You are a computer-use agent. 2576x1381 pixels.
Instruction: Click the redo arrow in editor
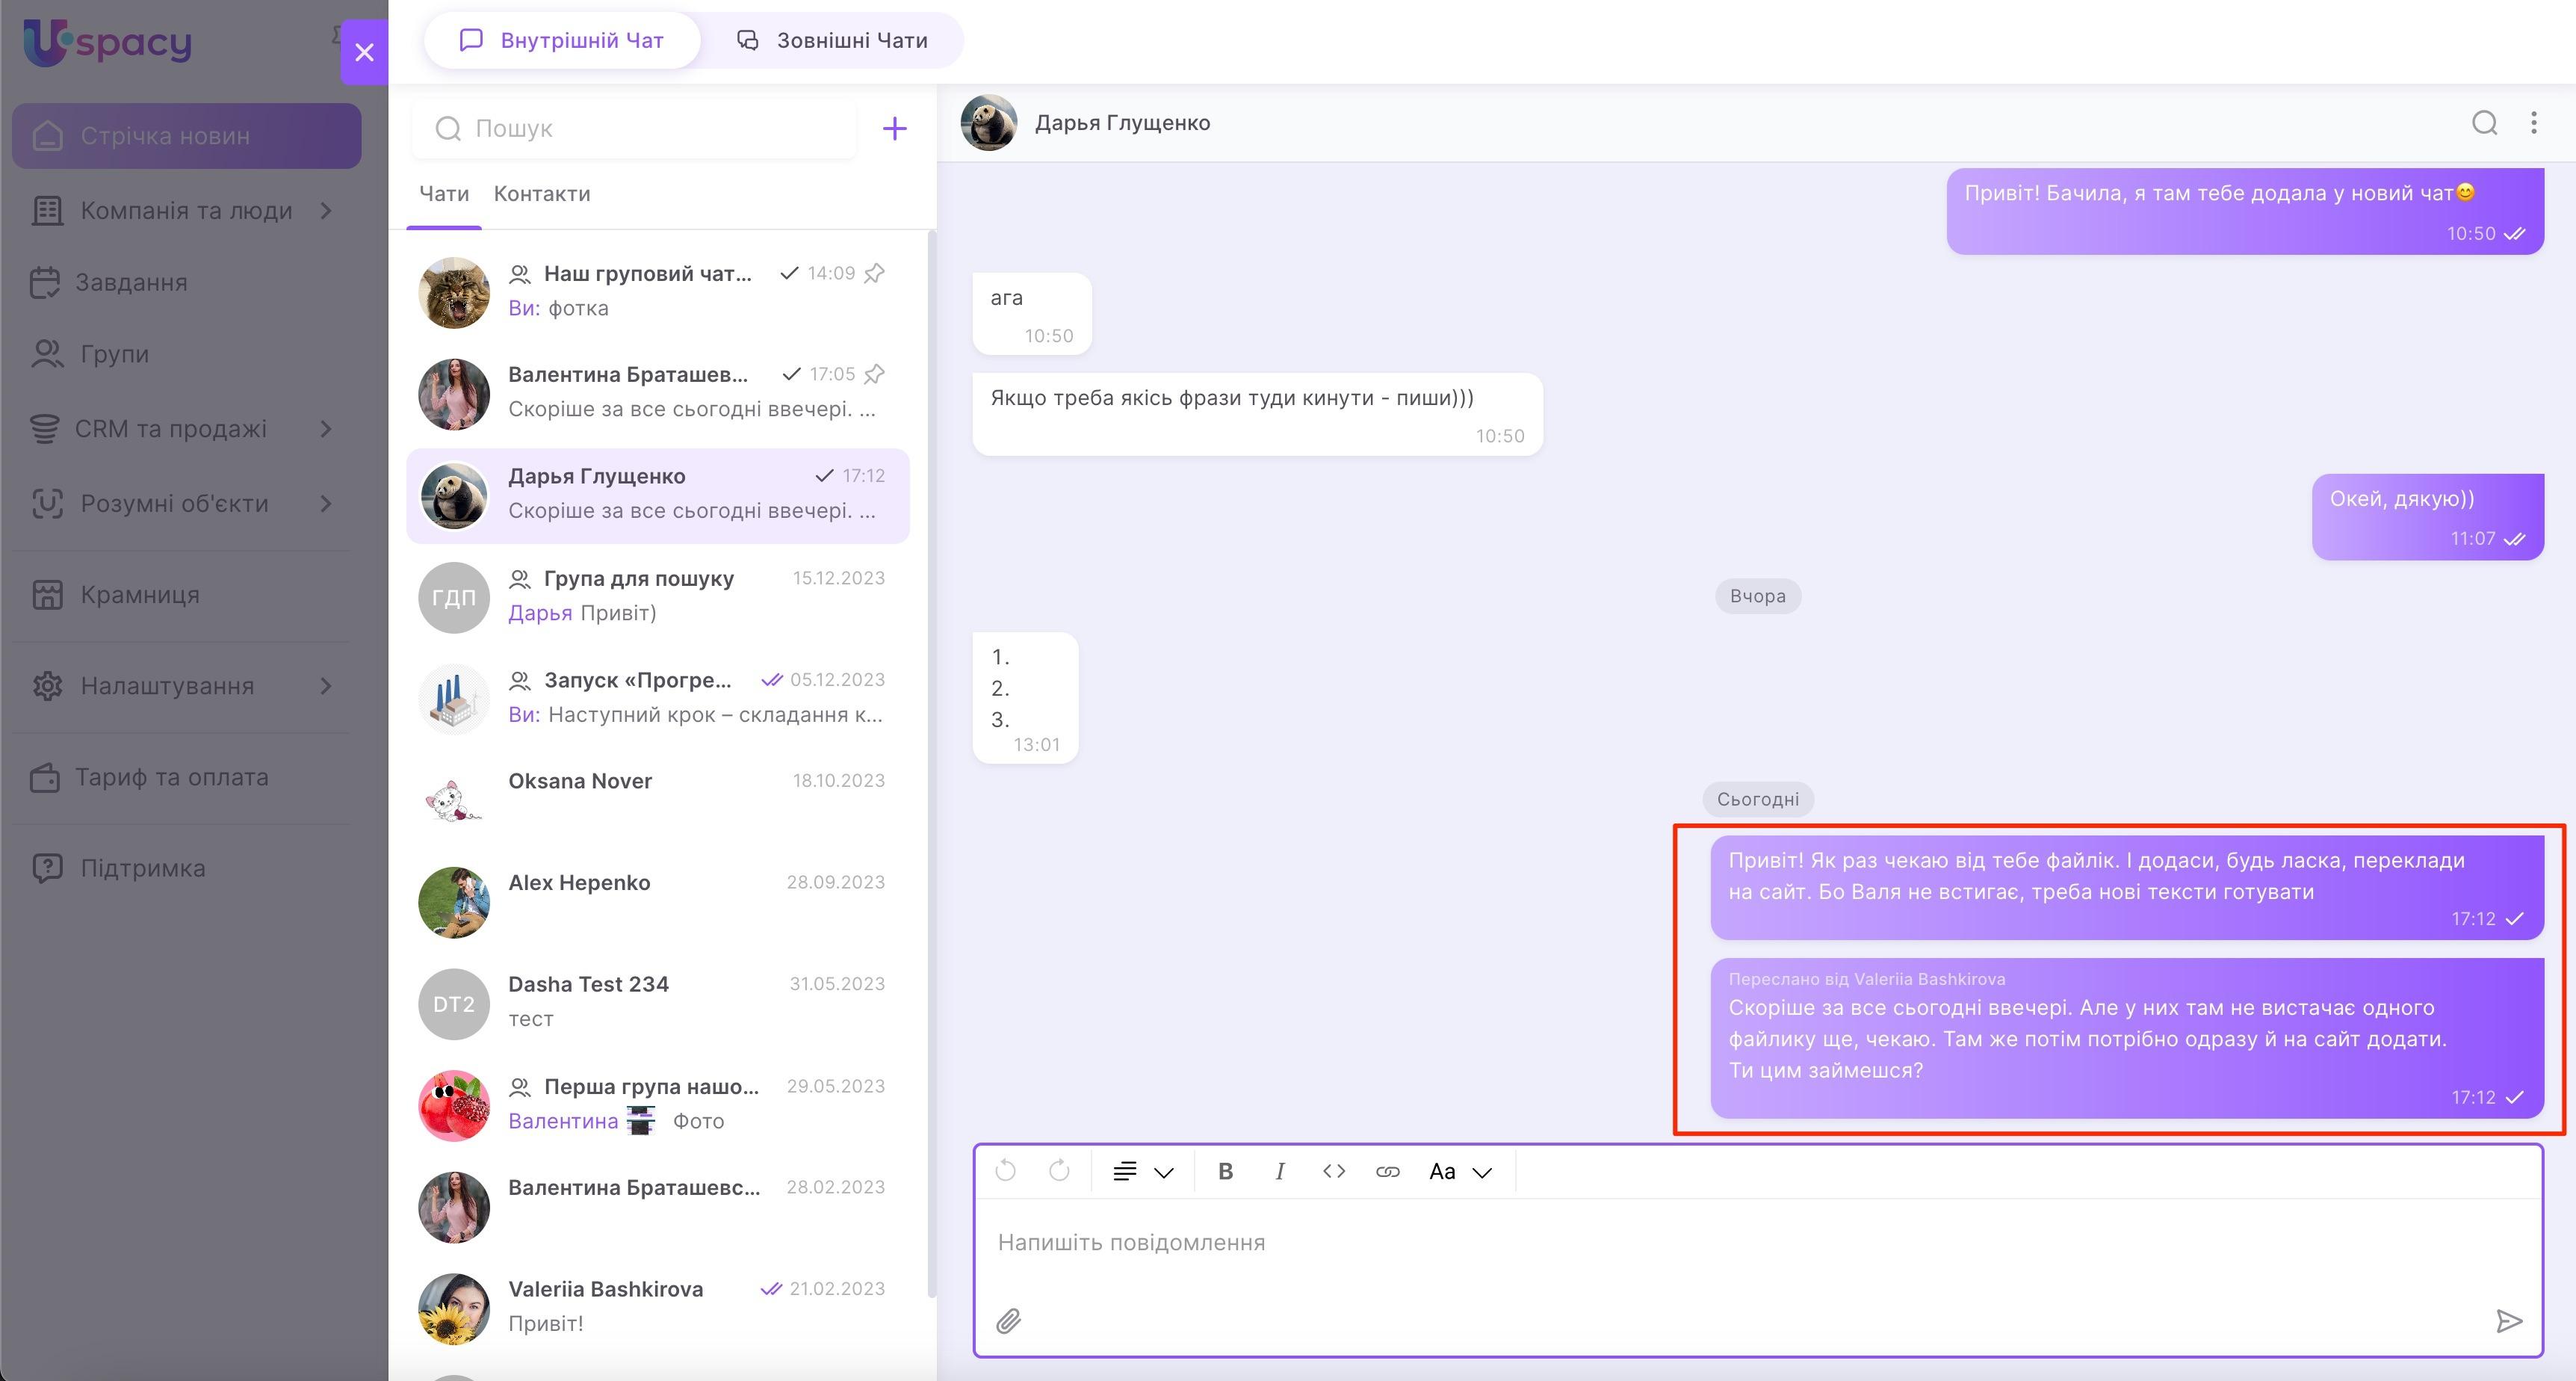1059,1171
